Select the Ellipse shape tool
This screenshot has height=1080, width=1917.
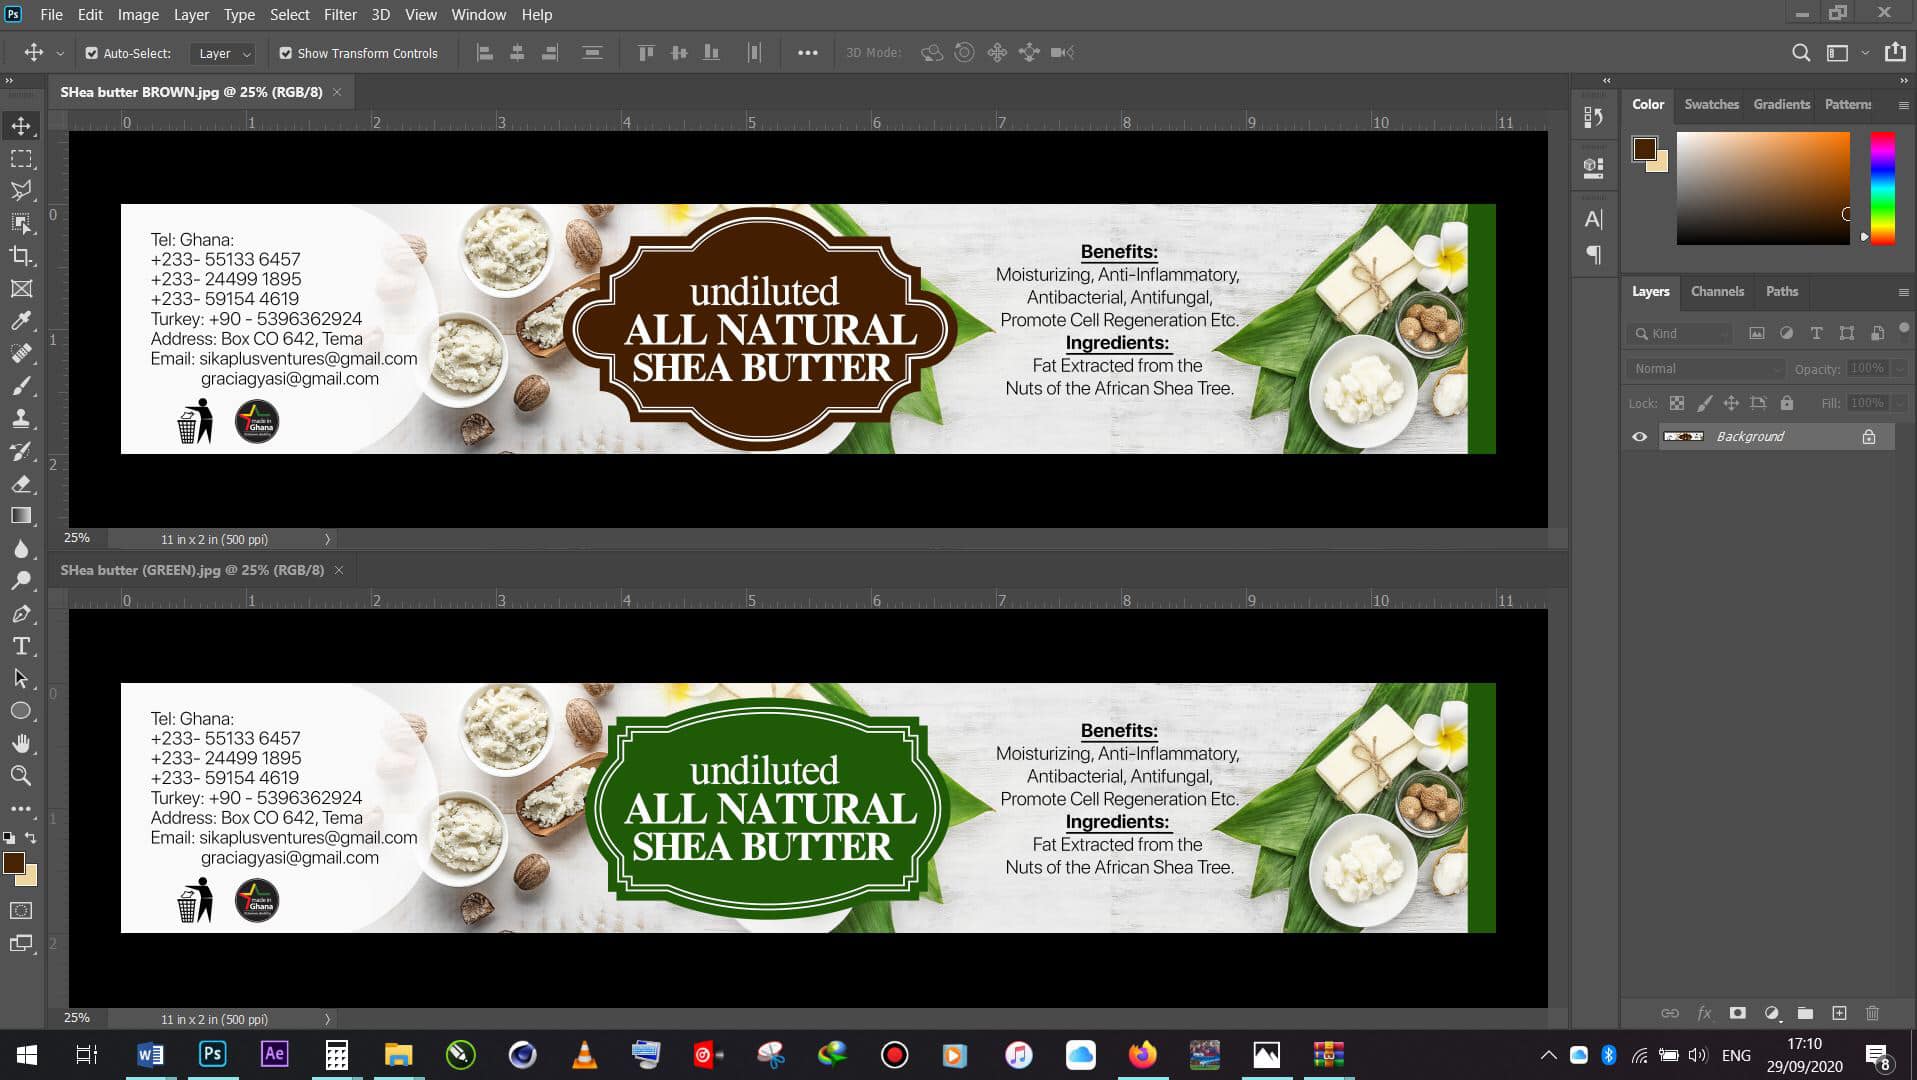pos(21,711)
